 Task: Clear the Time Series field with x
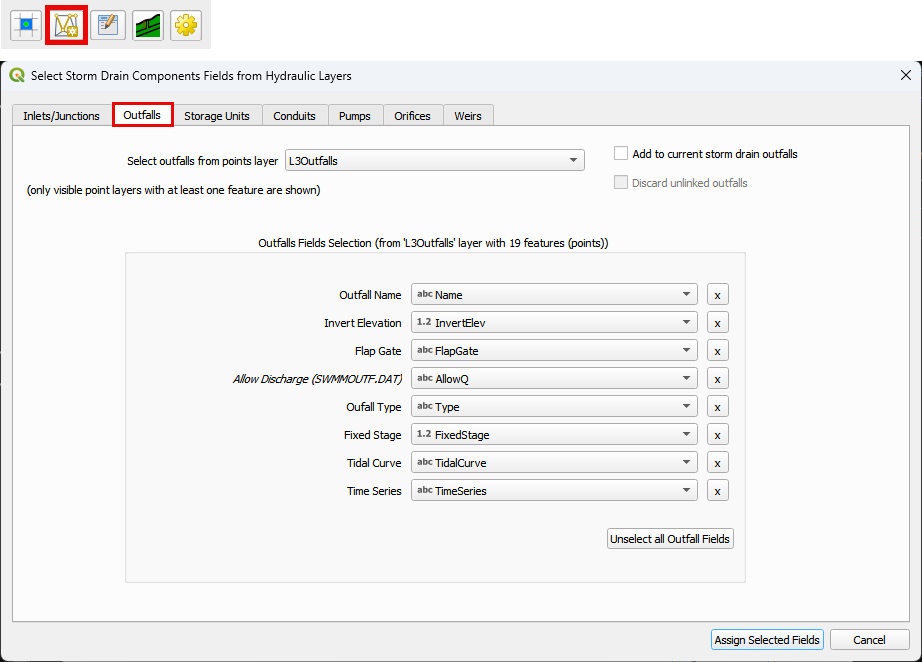[x=717, y=491]
